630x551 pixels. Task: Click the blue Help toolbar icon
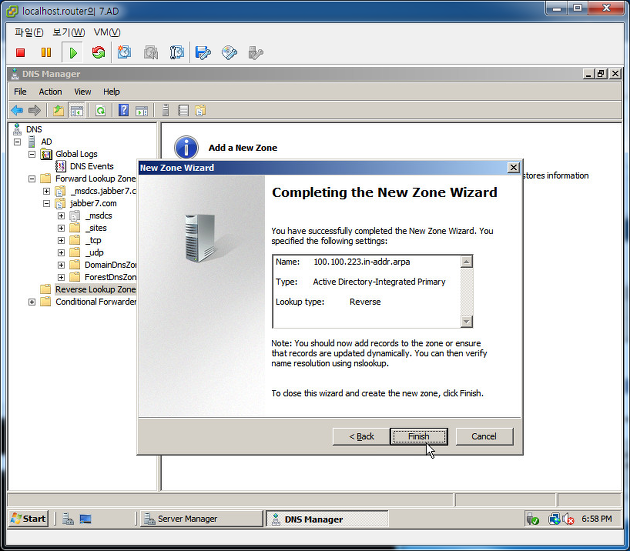[x=124, y=110]
